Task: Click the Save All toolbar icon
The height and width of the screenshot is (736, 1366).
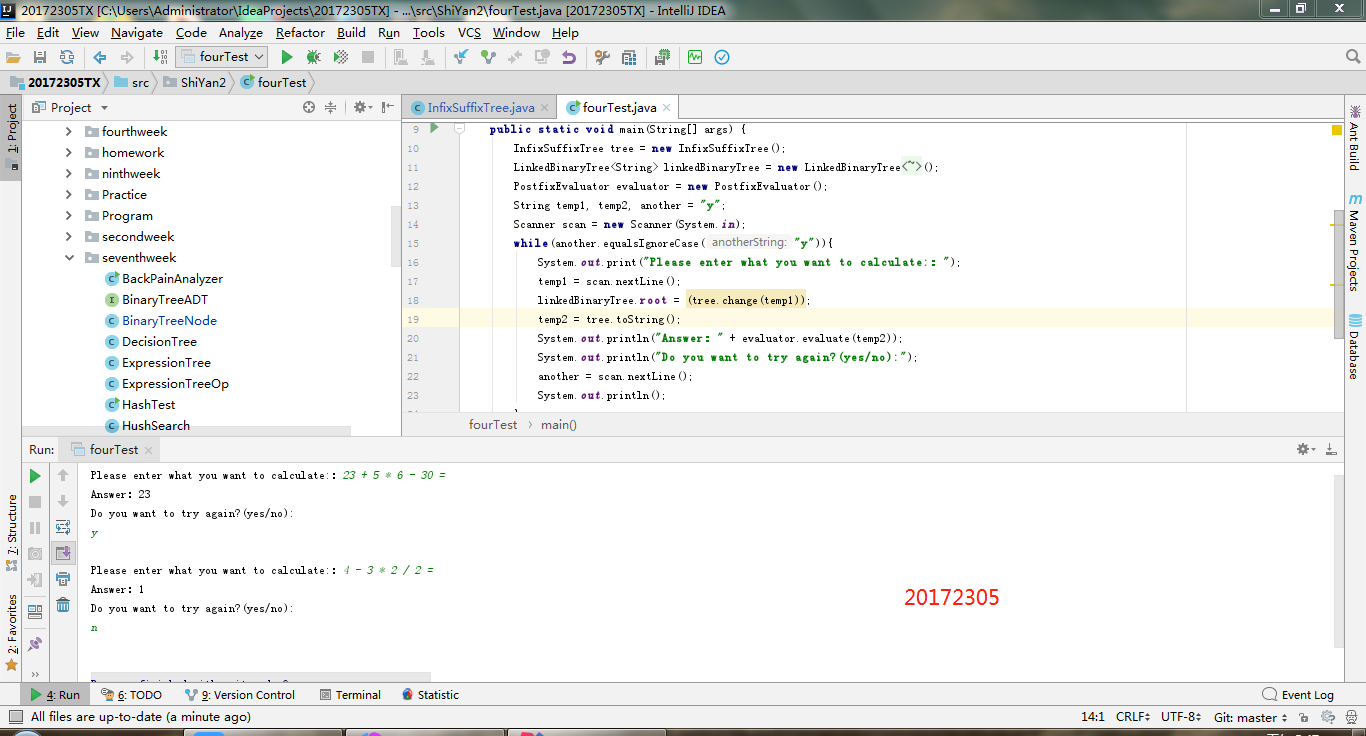Action: 40,57
